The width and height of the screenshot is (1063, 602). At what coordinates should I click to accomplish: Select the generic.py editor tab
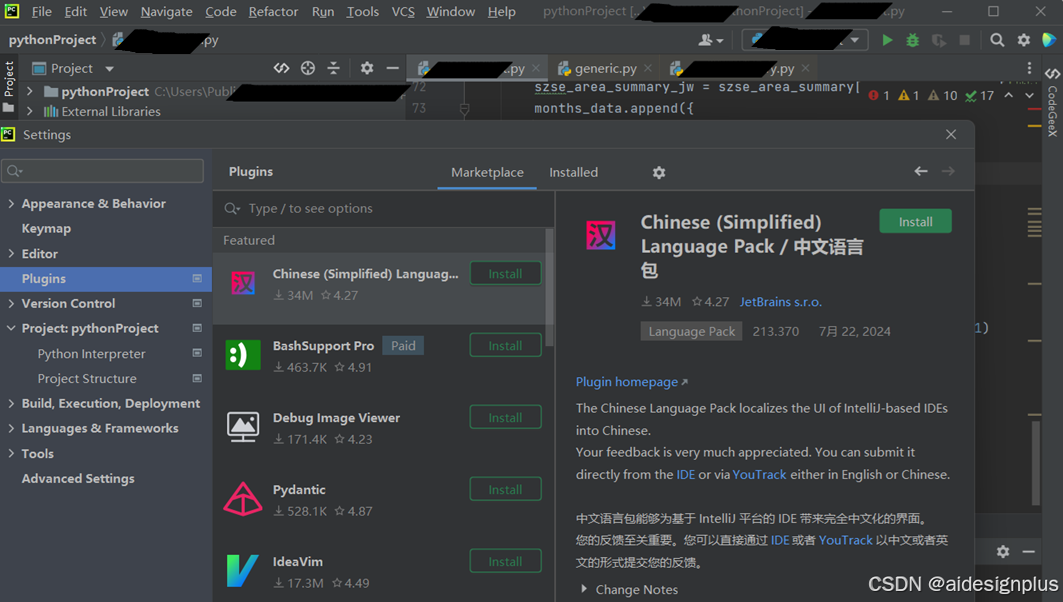[605, 68]
